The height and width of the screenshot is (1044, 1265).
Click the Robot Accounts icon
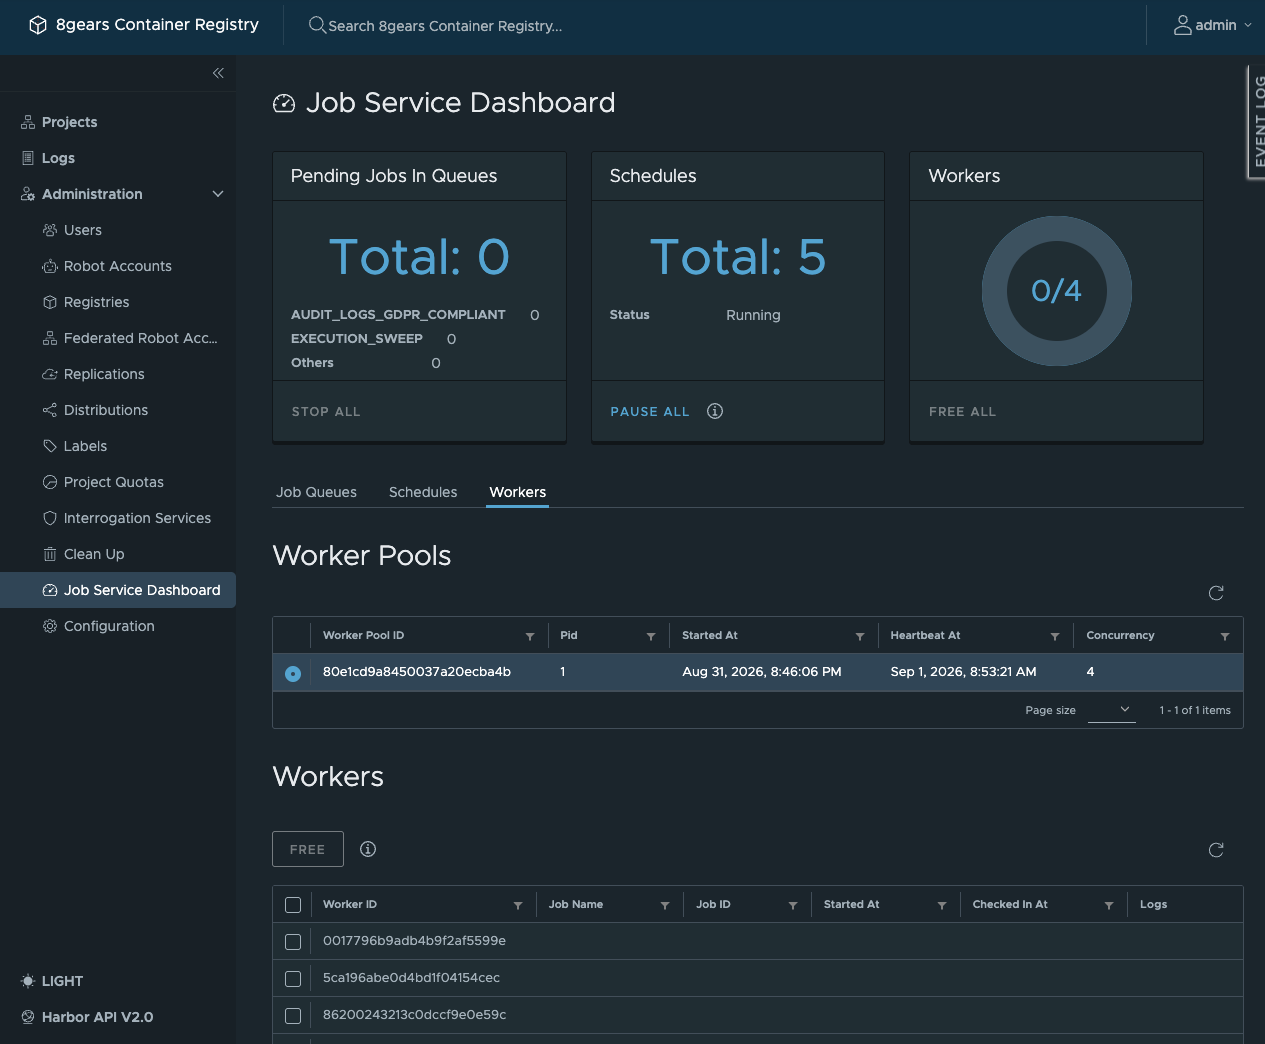click(x=50, y=266)
